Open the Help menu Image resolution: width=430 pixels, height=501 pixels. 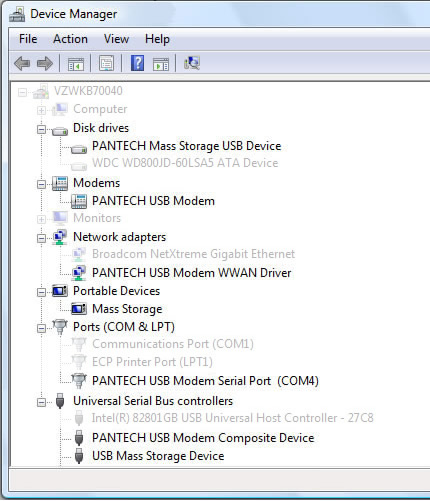click(157, 40)
